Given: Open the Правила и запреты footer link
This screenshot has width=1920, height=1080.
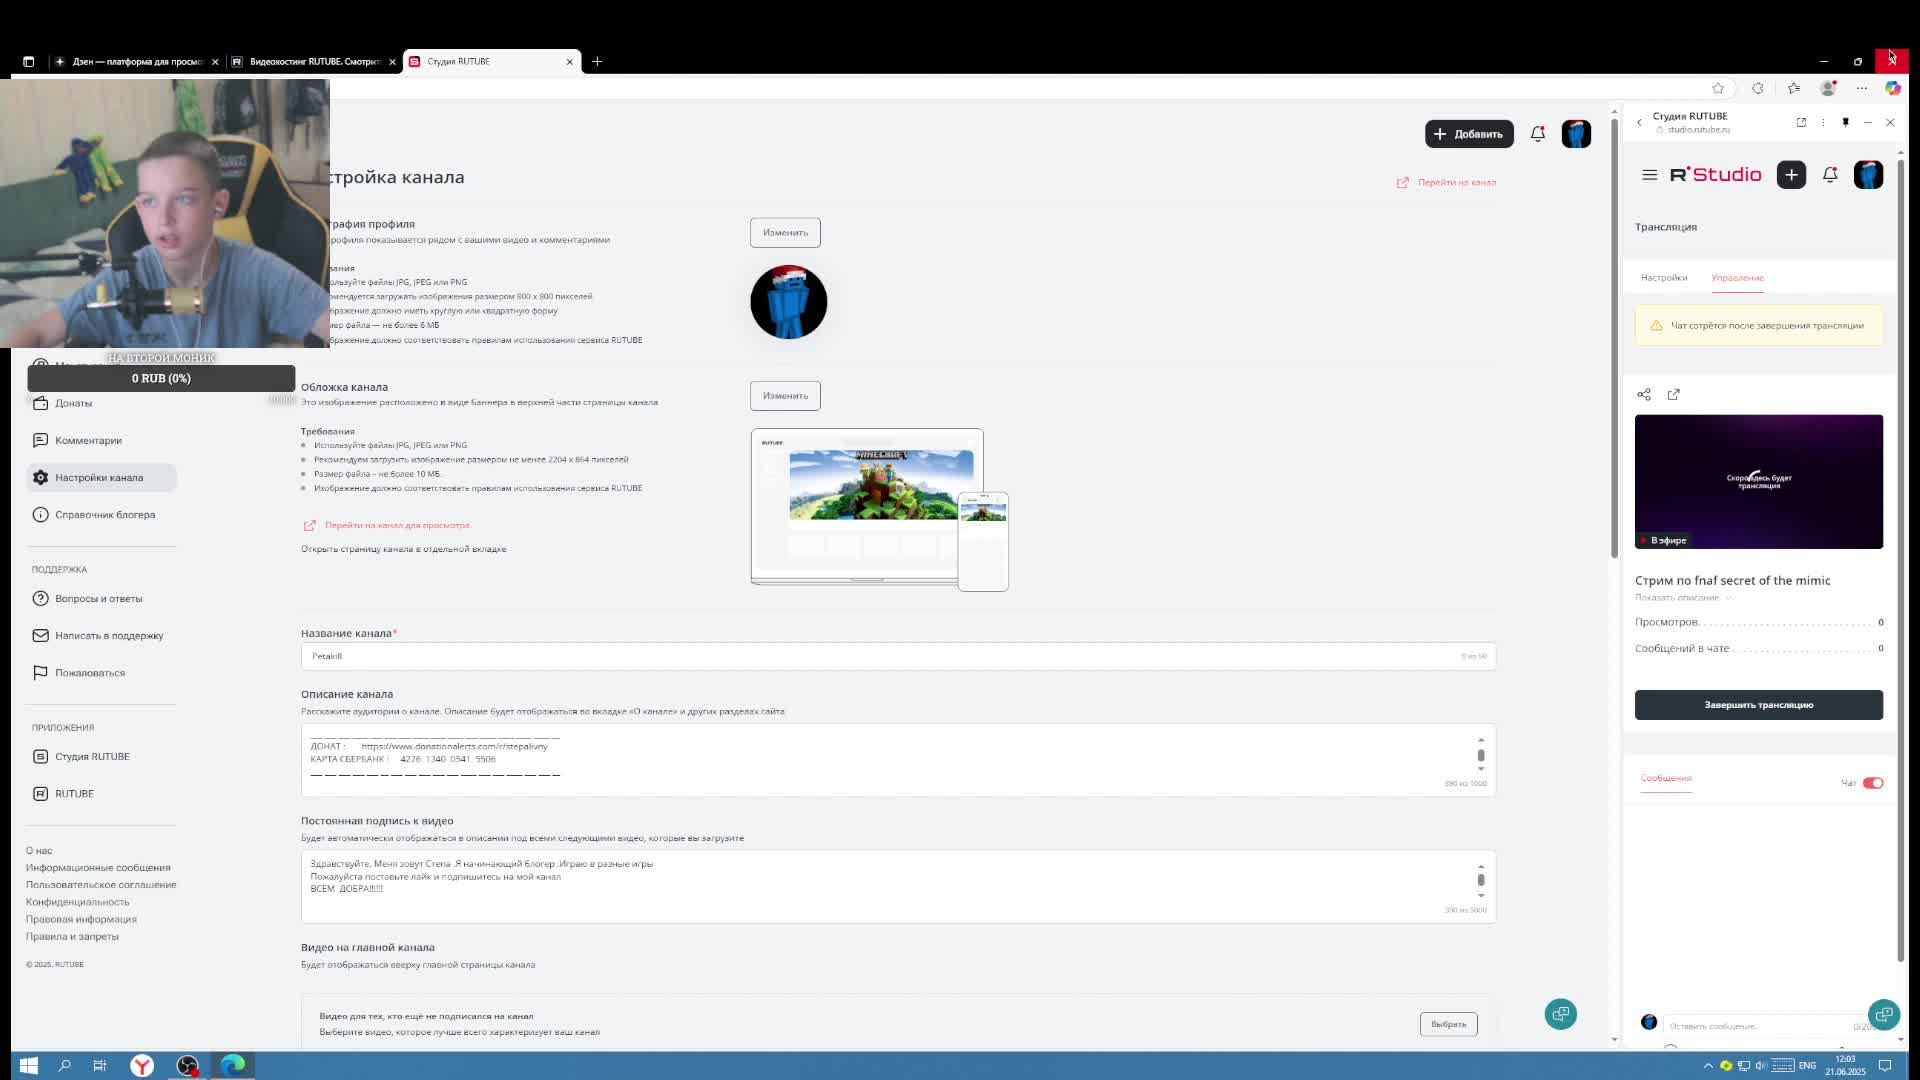Looking at the screenshot, I should tap(72, 936).
